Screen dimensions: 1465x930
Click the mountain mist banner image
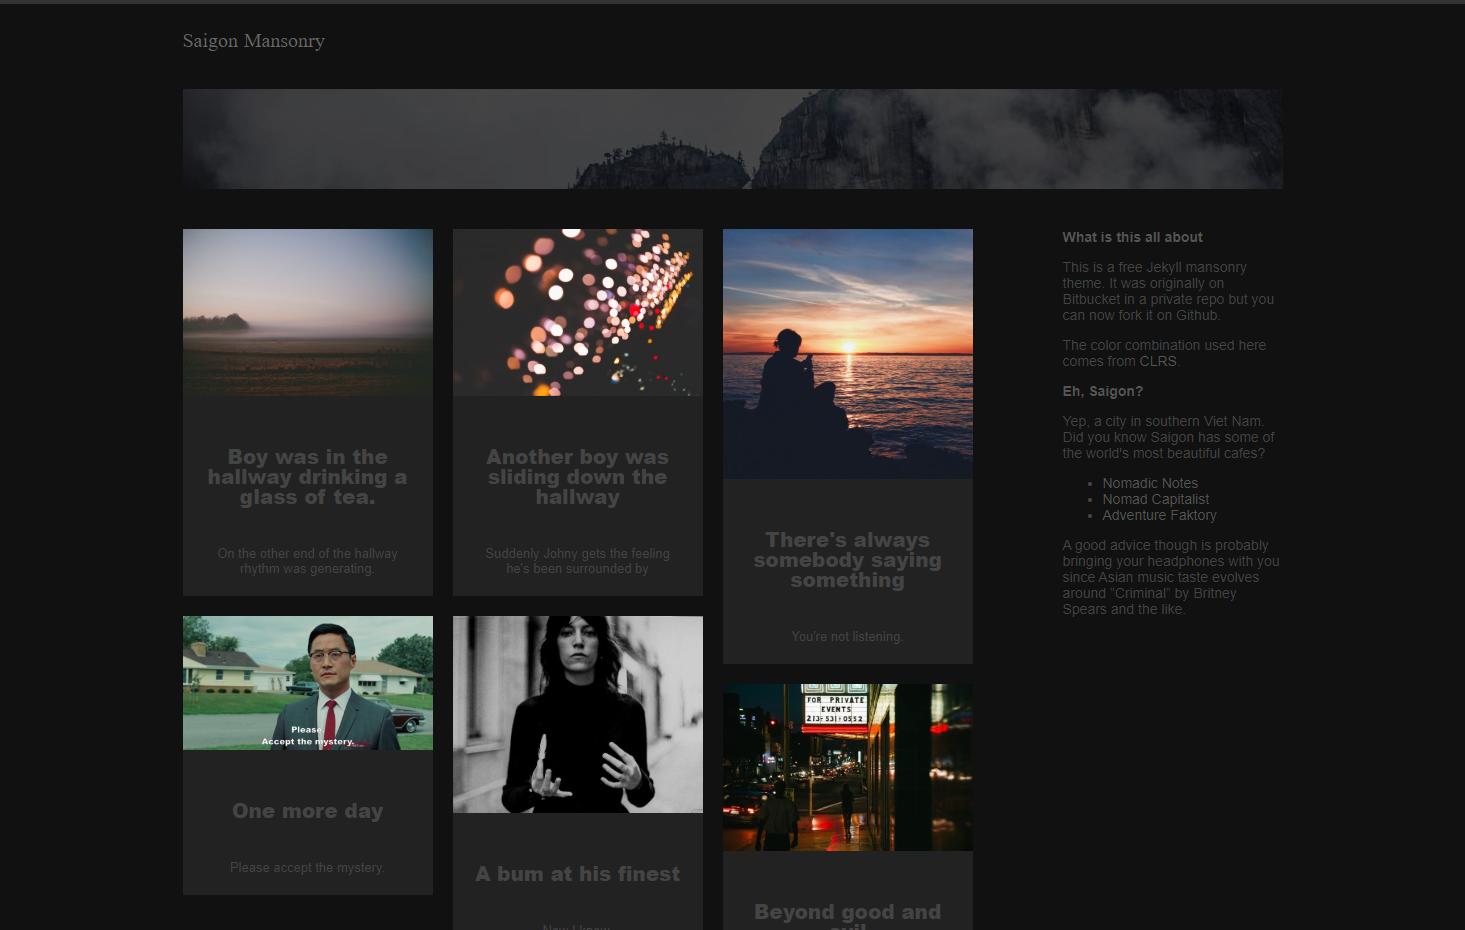point(732,139)
